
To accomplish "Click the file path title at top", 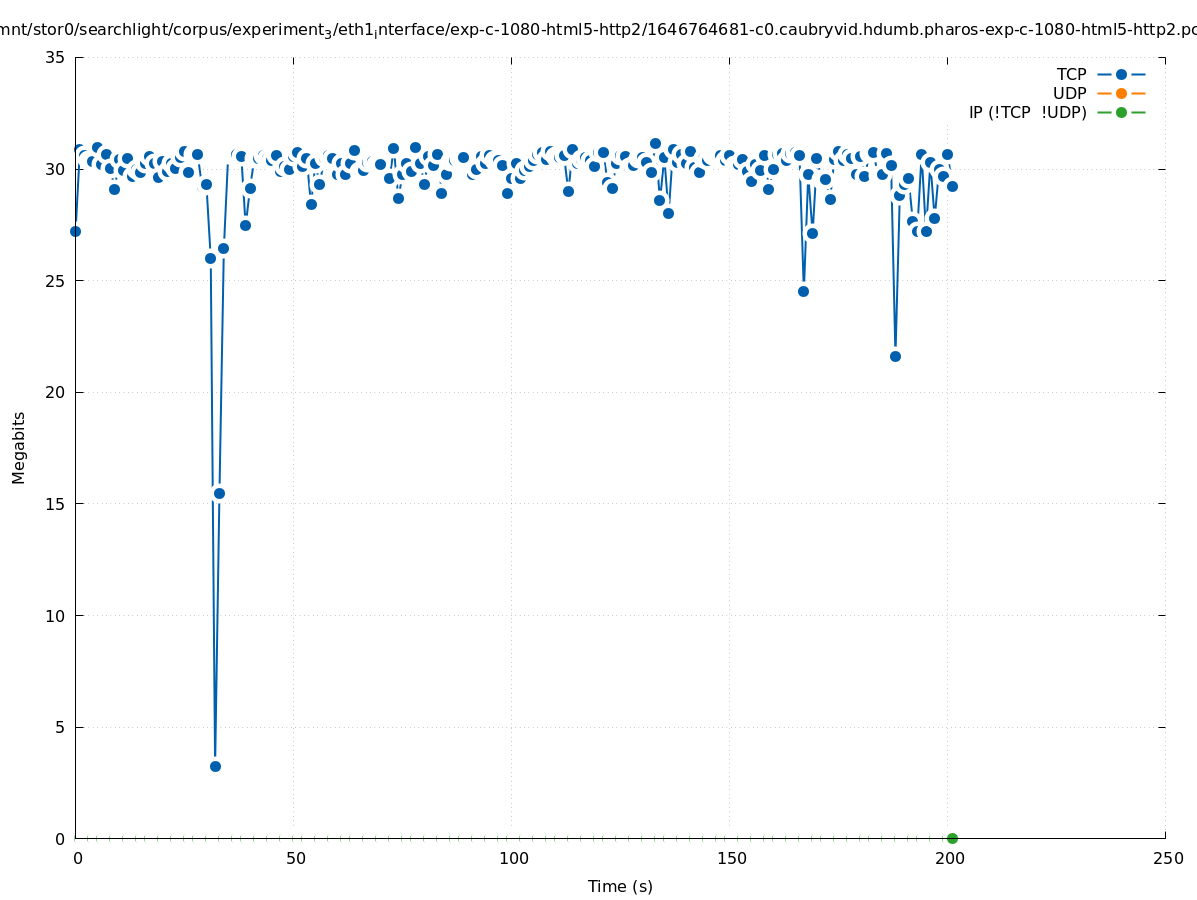I will pyautogui.click(x=598, y=30).
